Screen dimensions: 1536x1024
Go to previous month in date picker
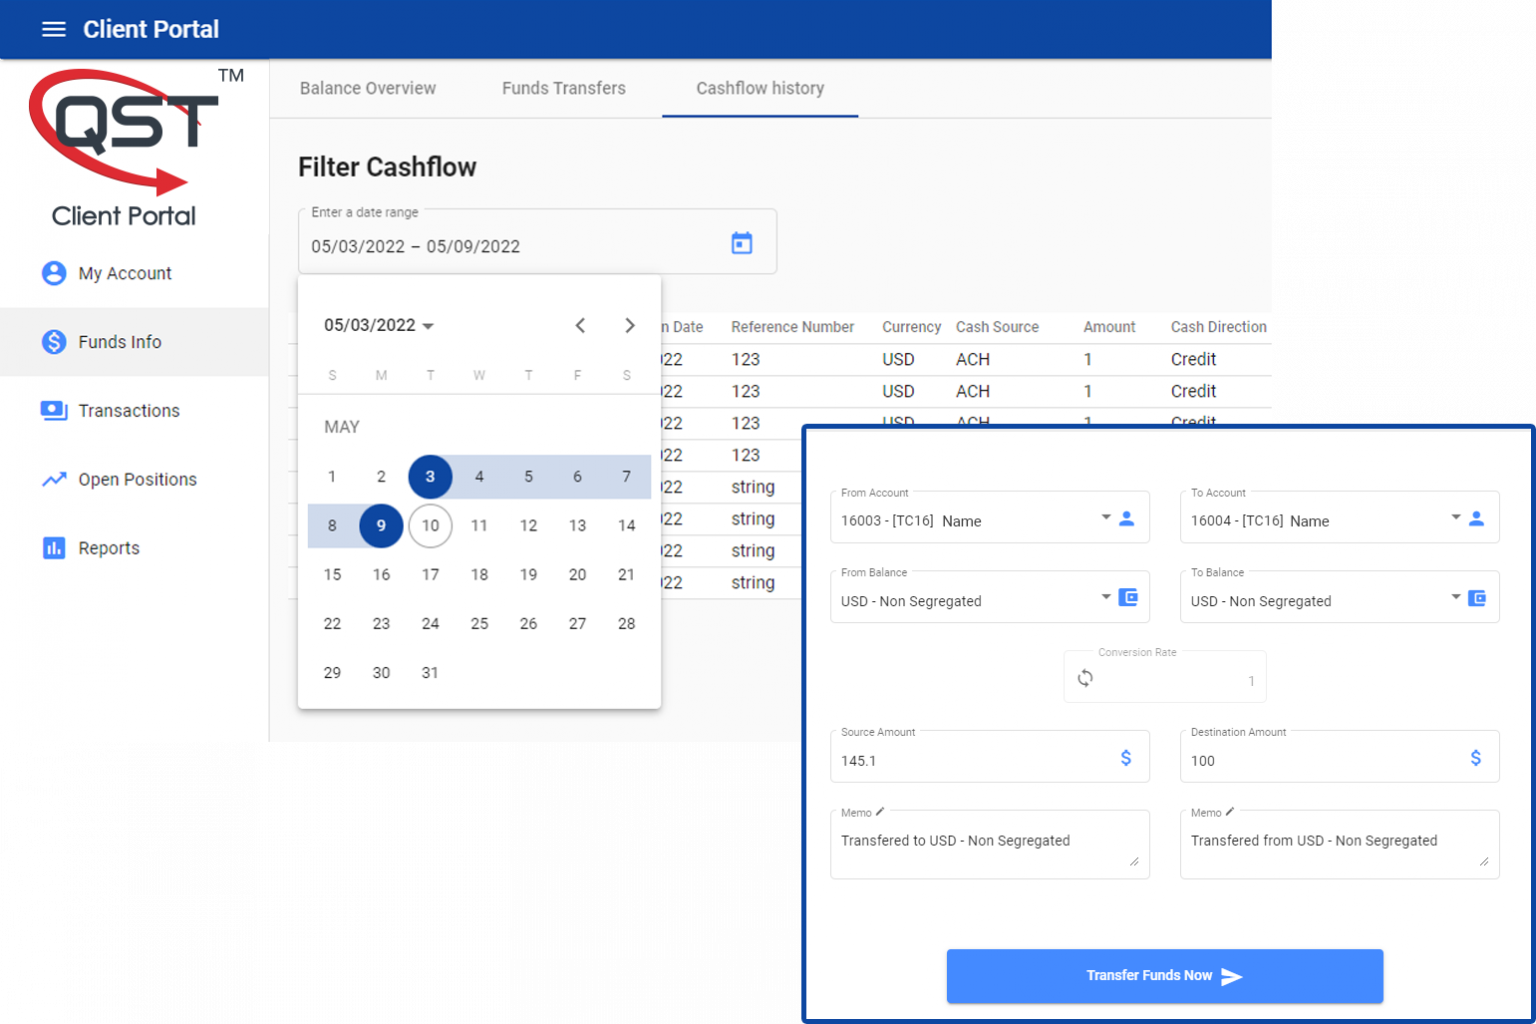[580, 325]
